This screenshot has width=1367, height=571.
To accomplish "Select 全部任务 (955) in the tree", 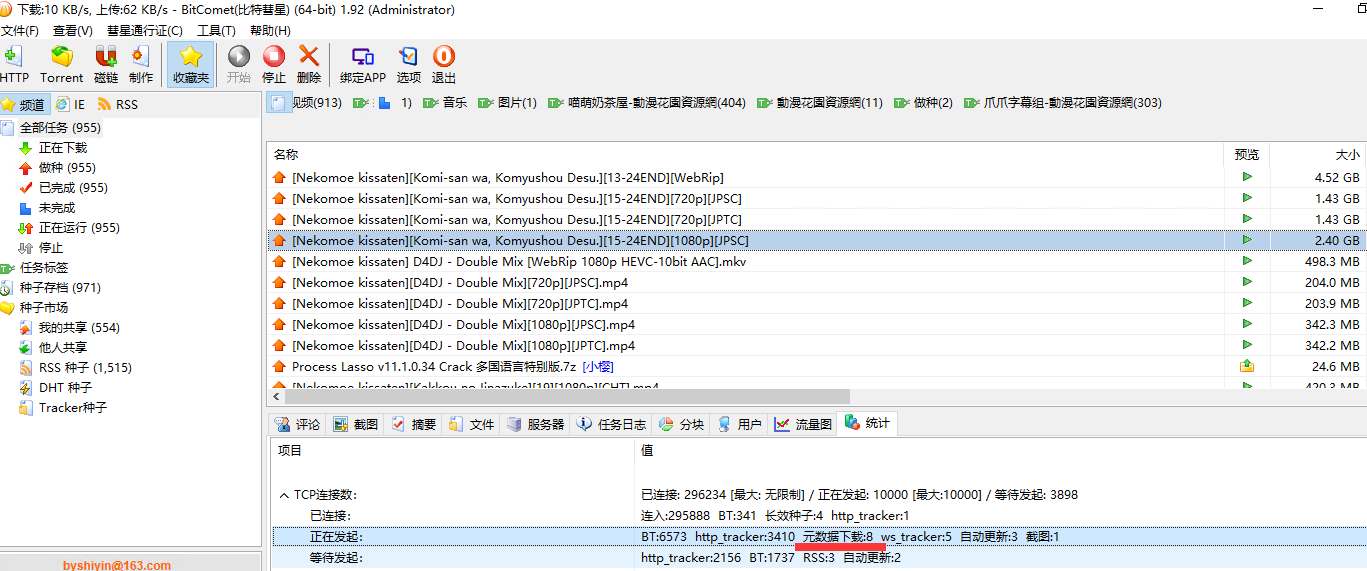I will [60, 128].
